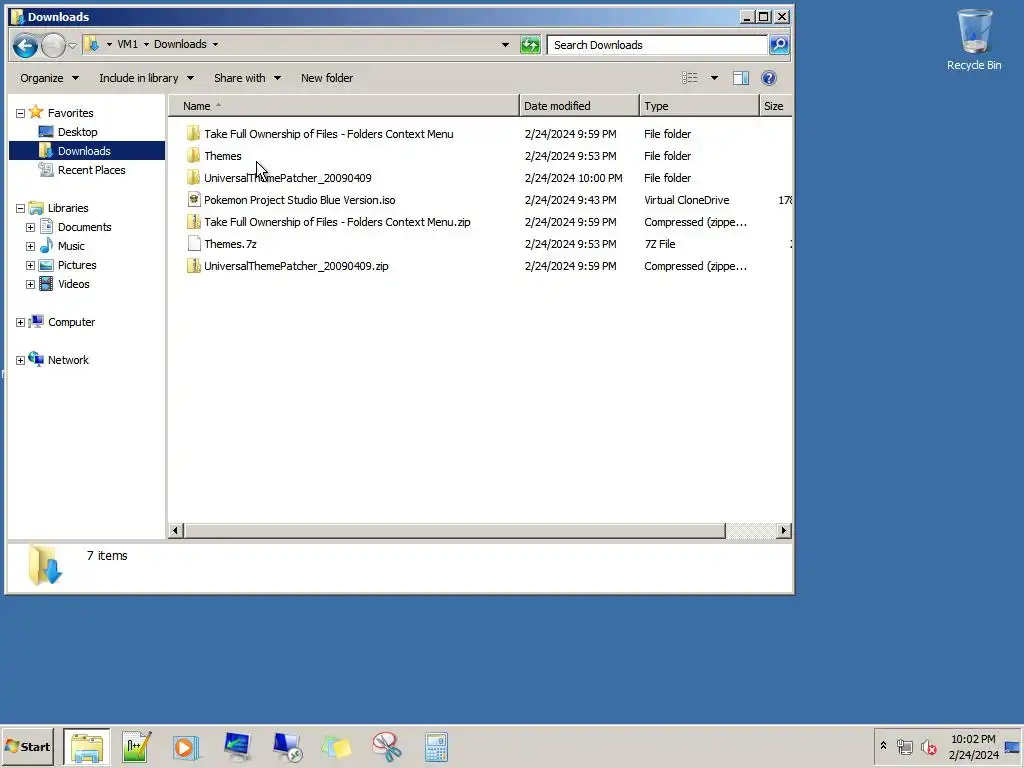This screenshot has width=1024, height=768.
Task: Select Desktop under Favorites
Action: tap(77, 132)
